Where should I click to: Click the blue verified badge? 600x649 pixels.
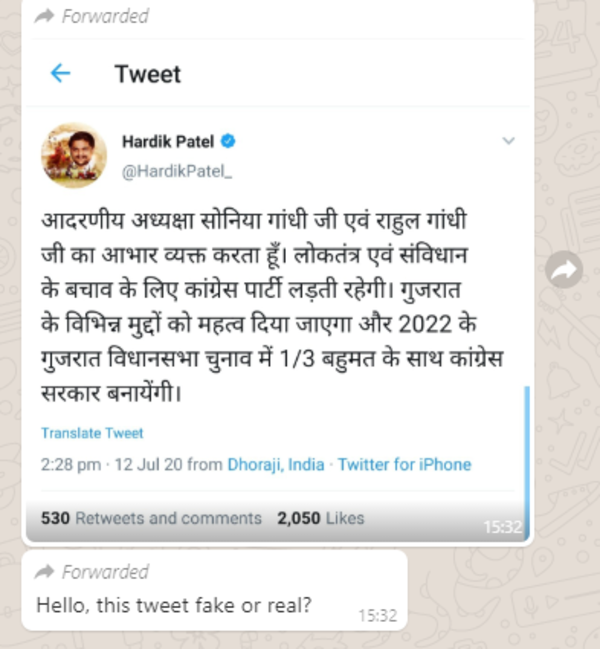[229, 141]
